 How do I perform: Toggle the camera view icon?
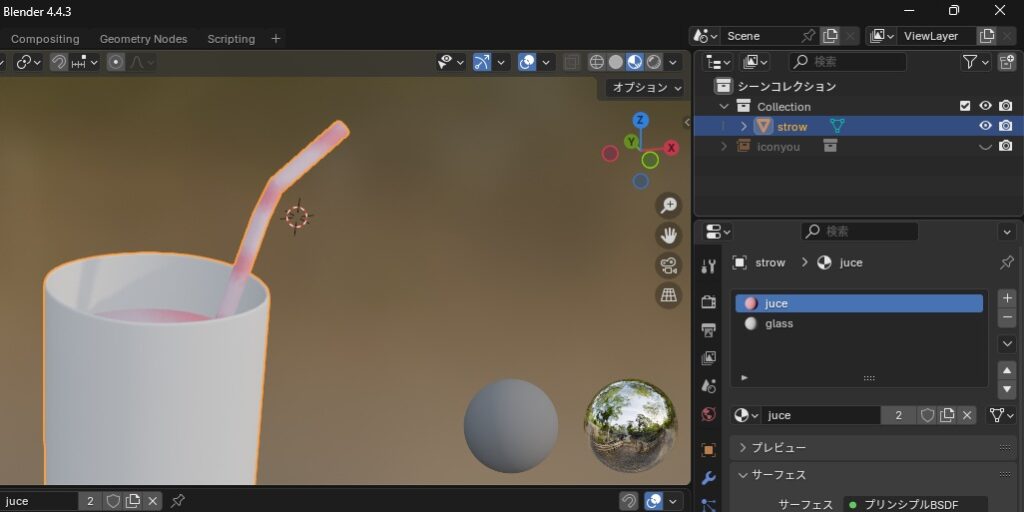669,265
